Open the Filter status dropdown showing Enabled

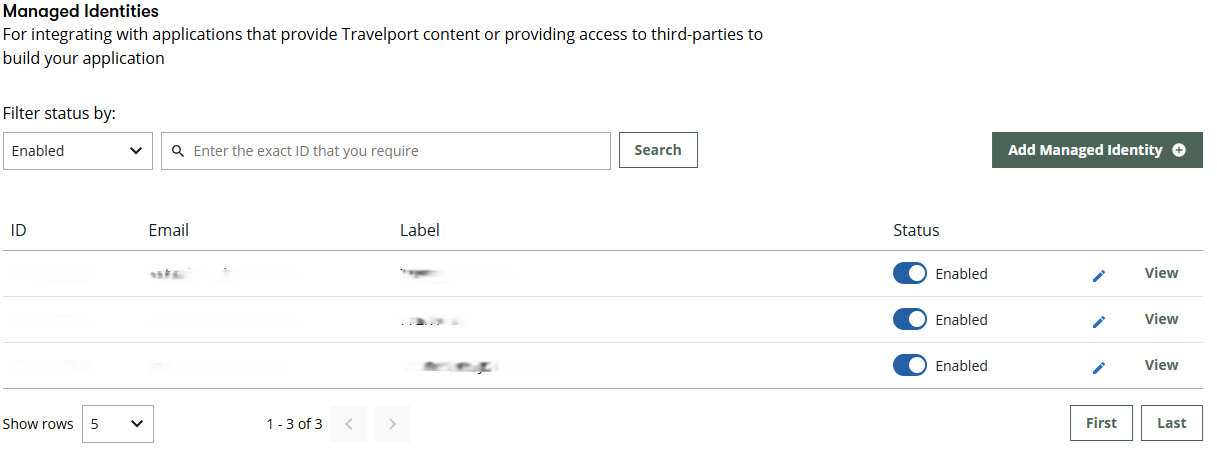[78, 151]
